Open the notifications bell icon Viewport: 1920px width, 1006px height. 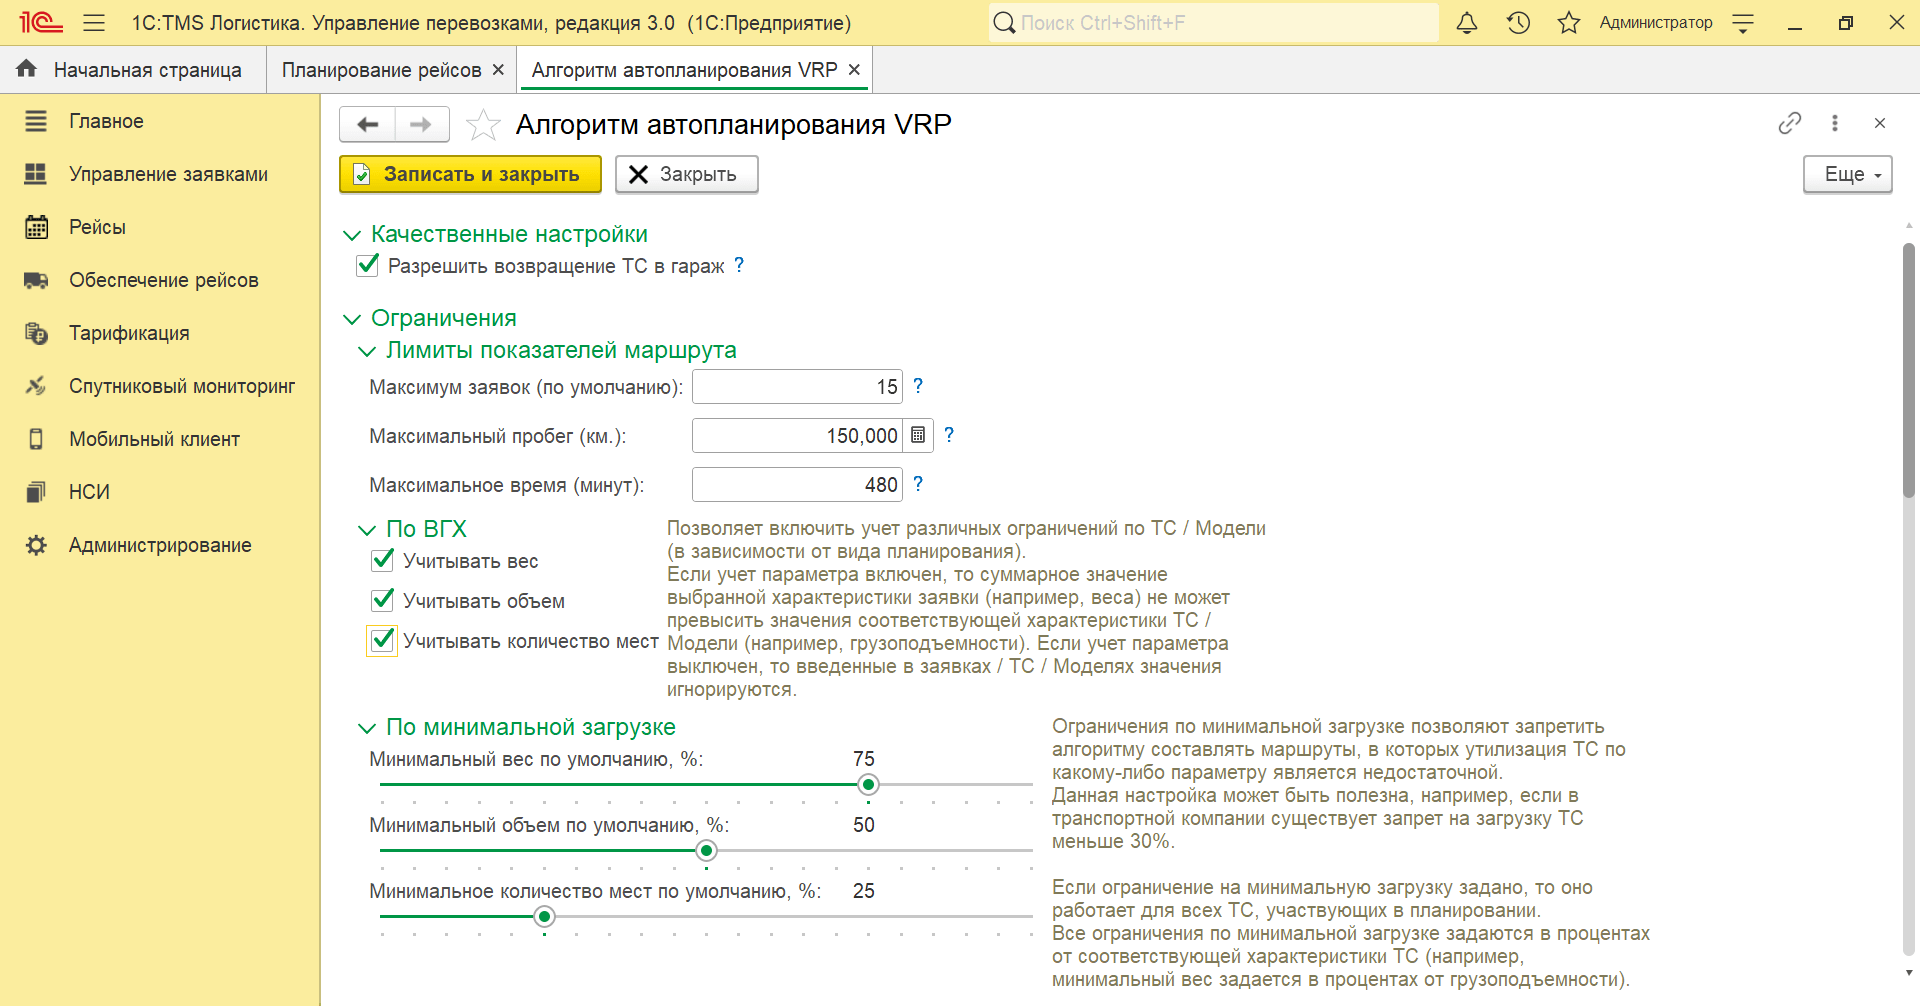click(1466, 23)
